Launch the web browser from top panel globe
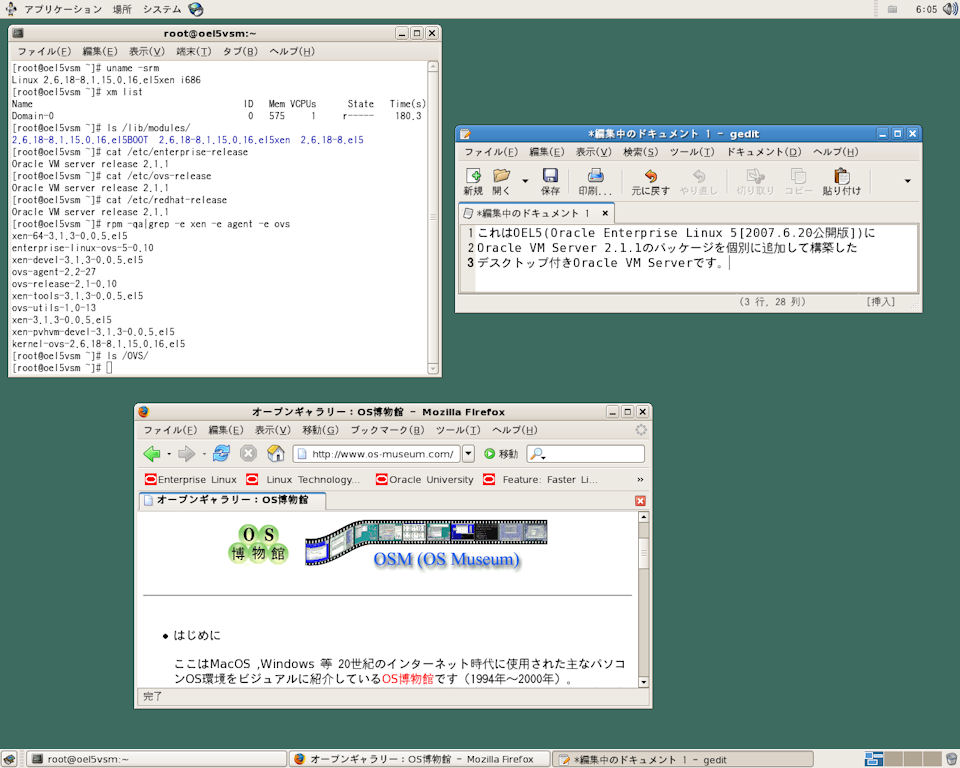Viewport: 960px width, 768px height. click(x=196, y=9)
